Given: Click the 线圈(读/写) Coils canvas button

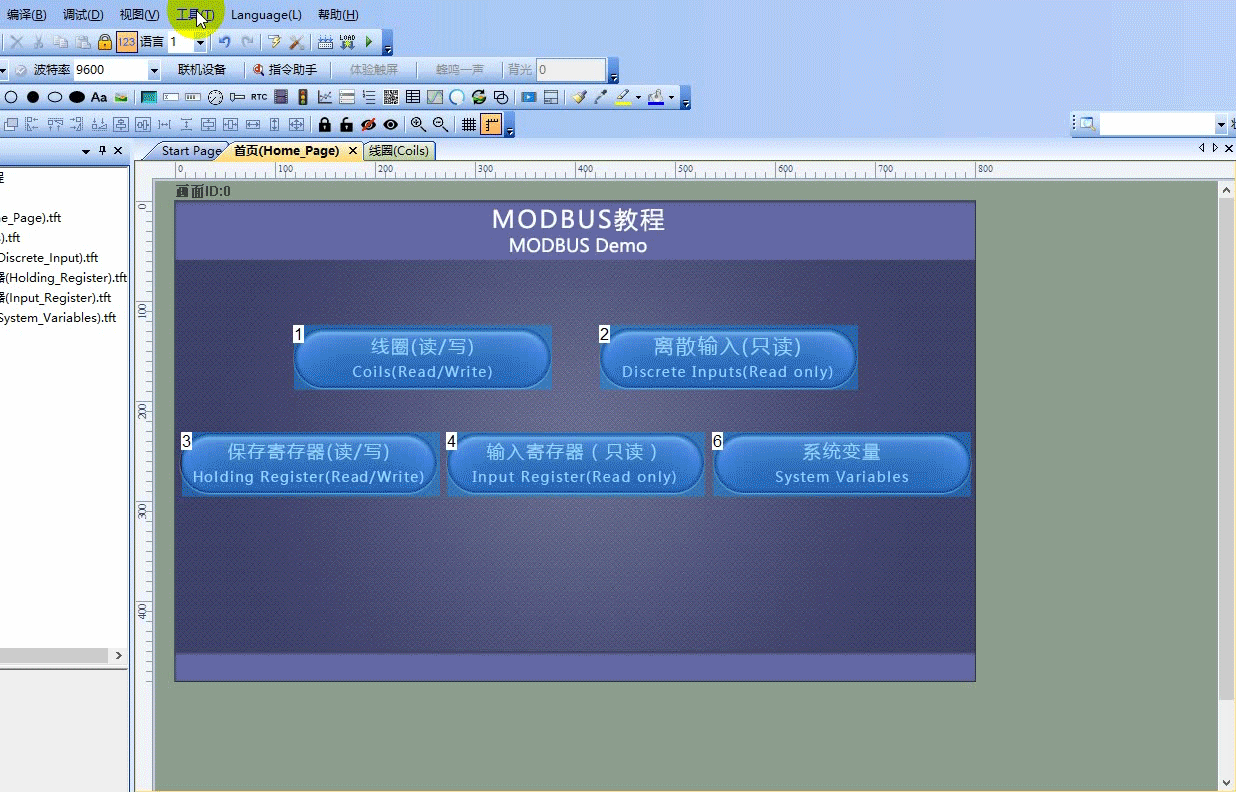Looking at the screenshot, I should [x=422, y=358].
